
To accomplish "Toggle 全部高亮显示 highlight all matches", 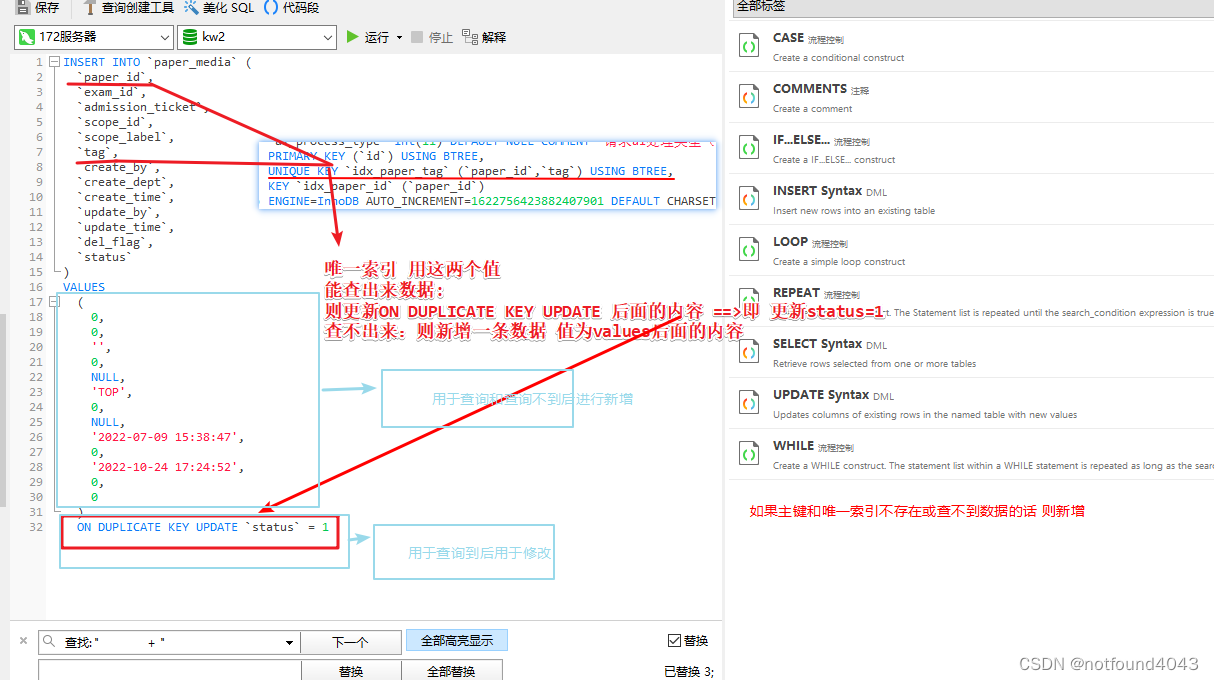I will tap(456, 640).
